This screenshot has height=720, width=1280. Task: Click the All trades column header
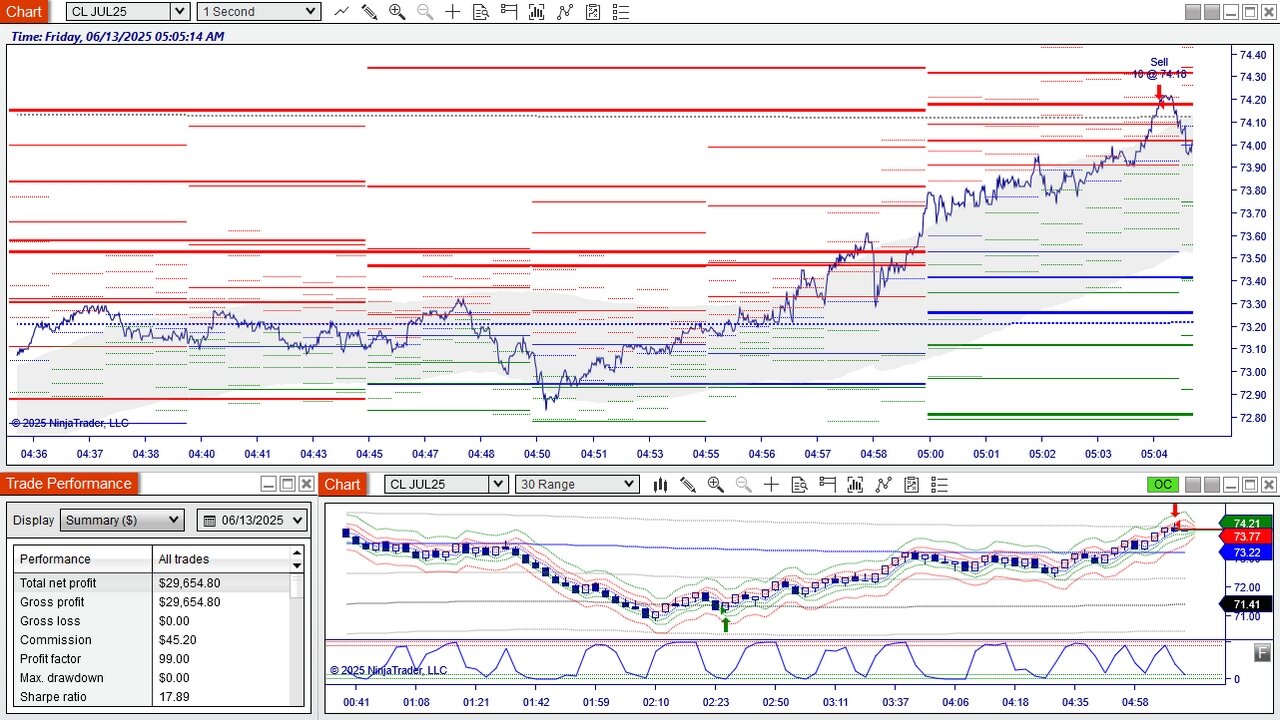point(221,559)
